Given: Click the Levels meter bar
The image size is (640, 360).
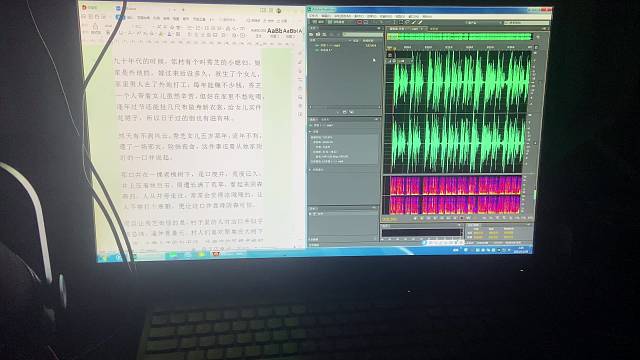Looking at the screenshot, I should pyautogui.click(x=422, y=233).
